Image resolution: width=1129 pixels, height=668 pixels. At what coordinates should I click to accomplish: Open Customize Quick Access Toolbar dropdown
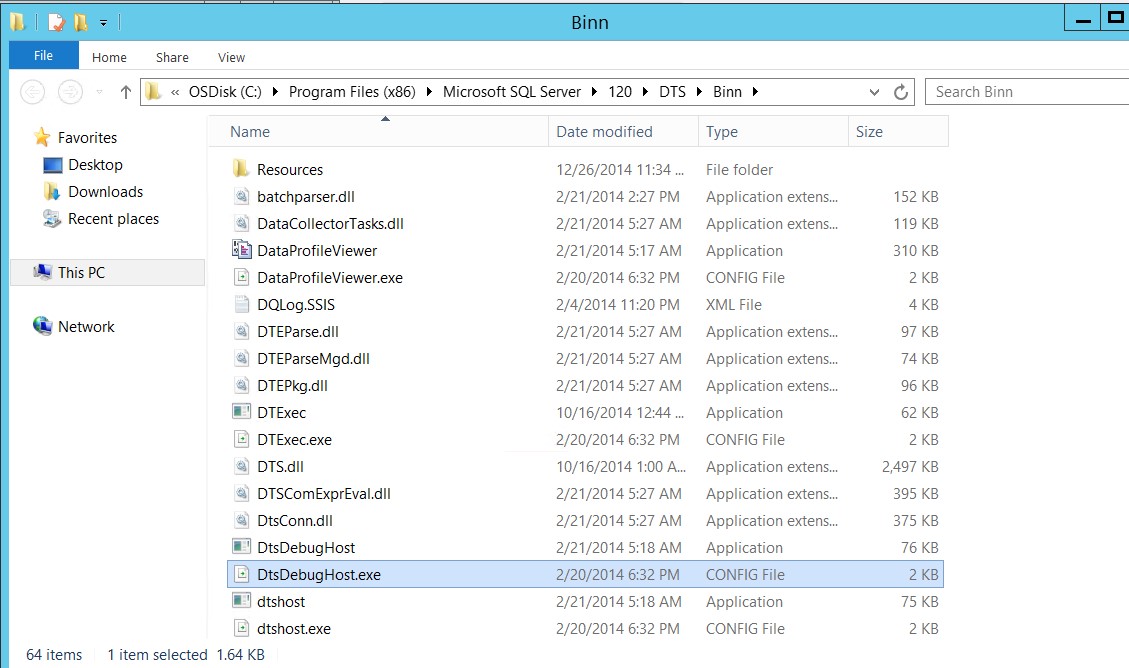[x=104, y=23]
